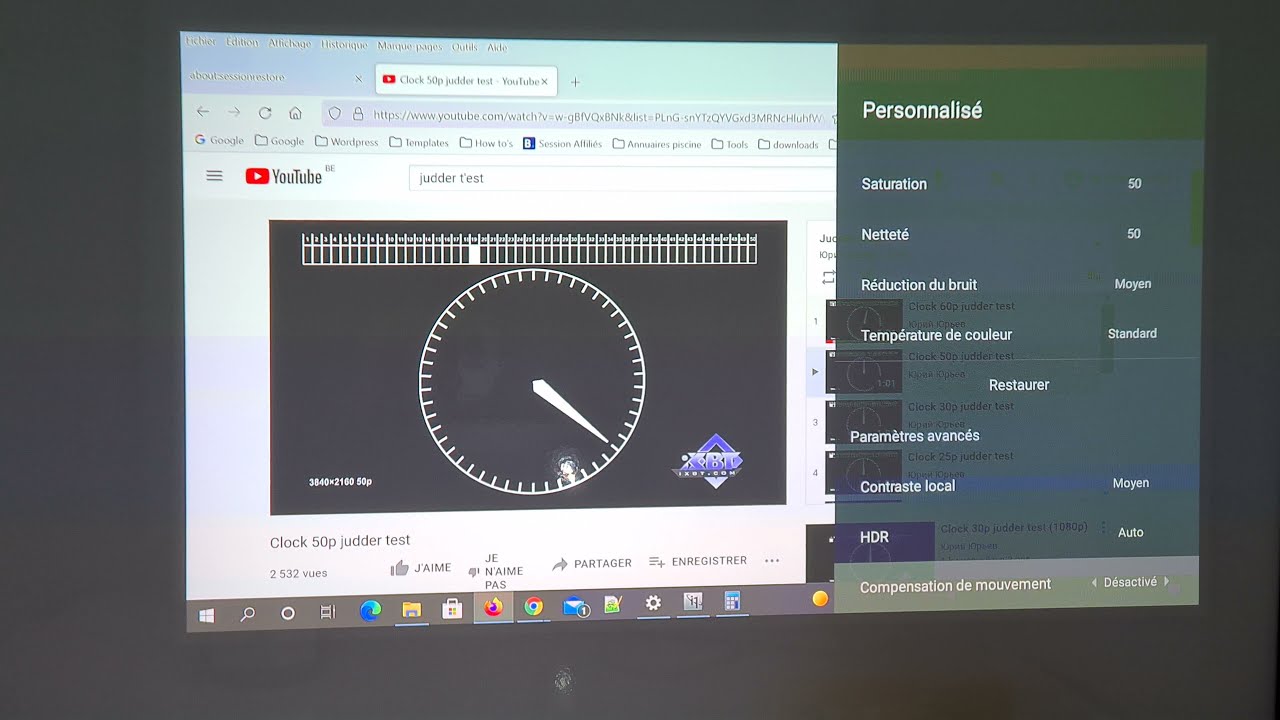Screen dimensions: 1280x720
Task: Click the thumbs down dislike icon
Action: point(472,571)
